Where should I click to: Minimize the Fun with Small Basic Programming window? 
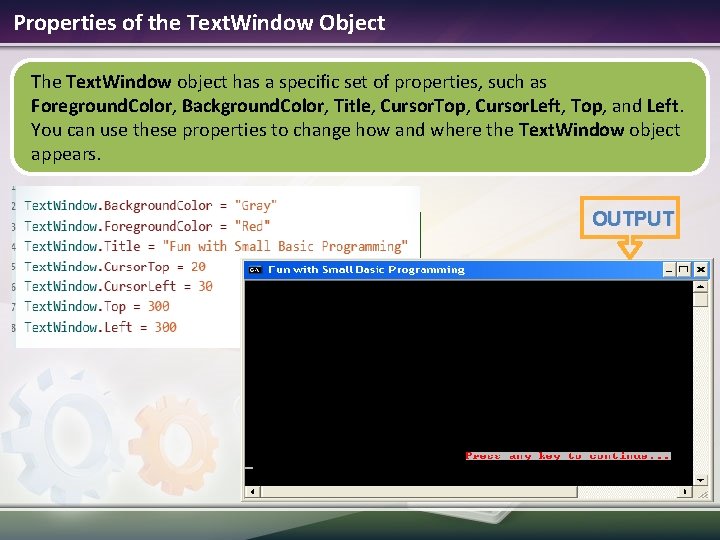click(x=669, y=270)
